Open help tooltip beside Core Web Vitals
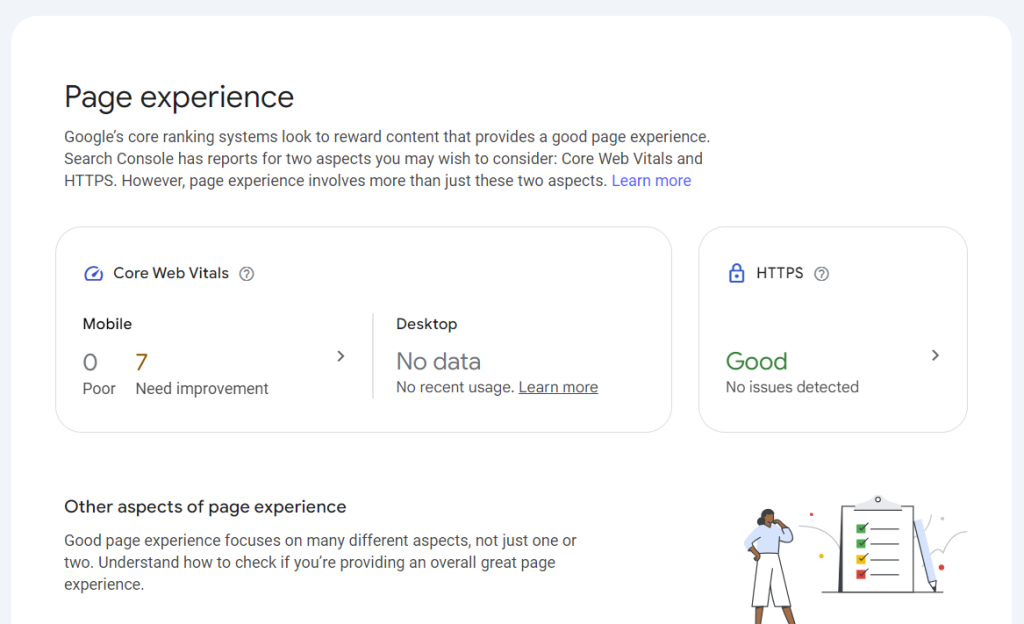This screenshot has height=624, width=1024. (247, 274)
